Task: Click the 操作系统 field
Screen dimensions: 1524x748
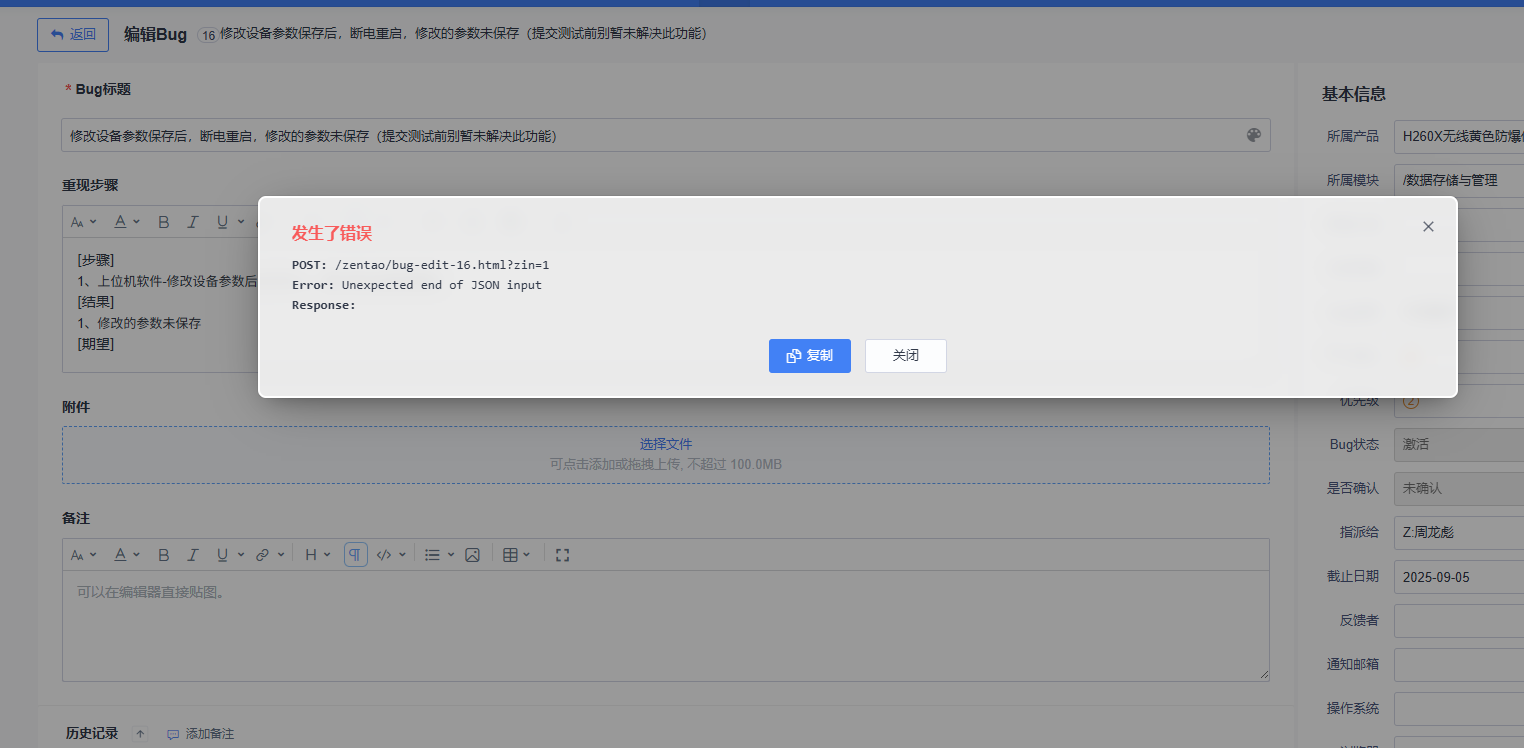Action: (1459, 708)
